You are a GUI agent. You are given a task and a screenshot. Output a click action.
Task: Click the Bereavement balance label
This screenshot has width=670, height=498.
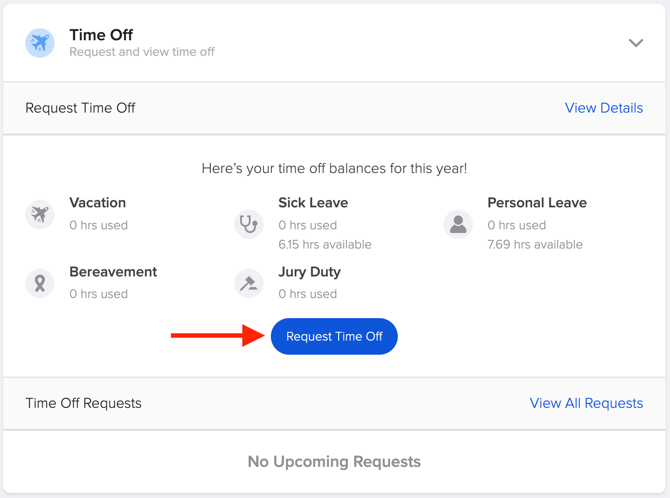coord(113,272)
